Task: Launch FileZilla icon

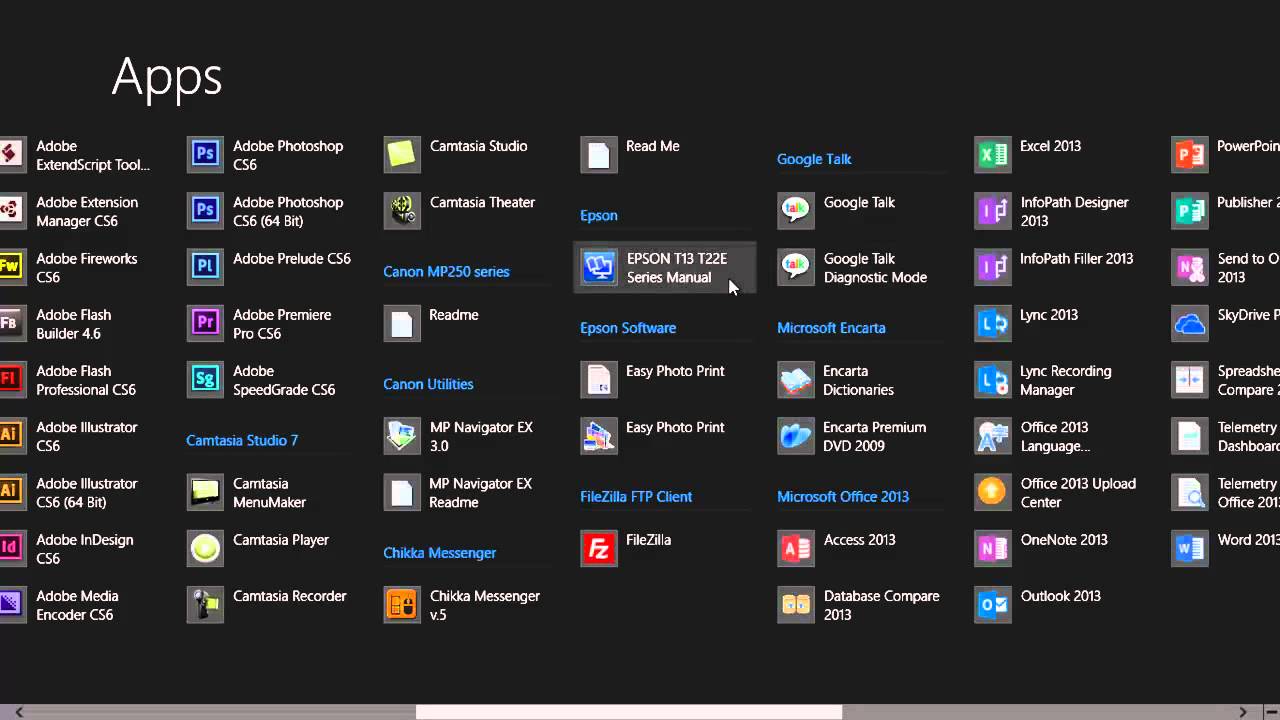Action: [x=599, y=548]
